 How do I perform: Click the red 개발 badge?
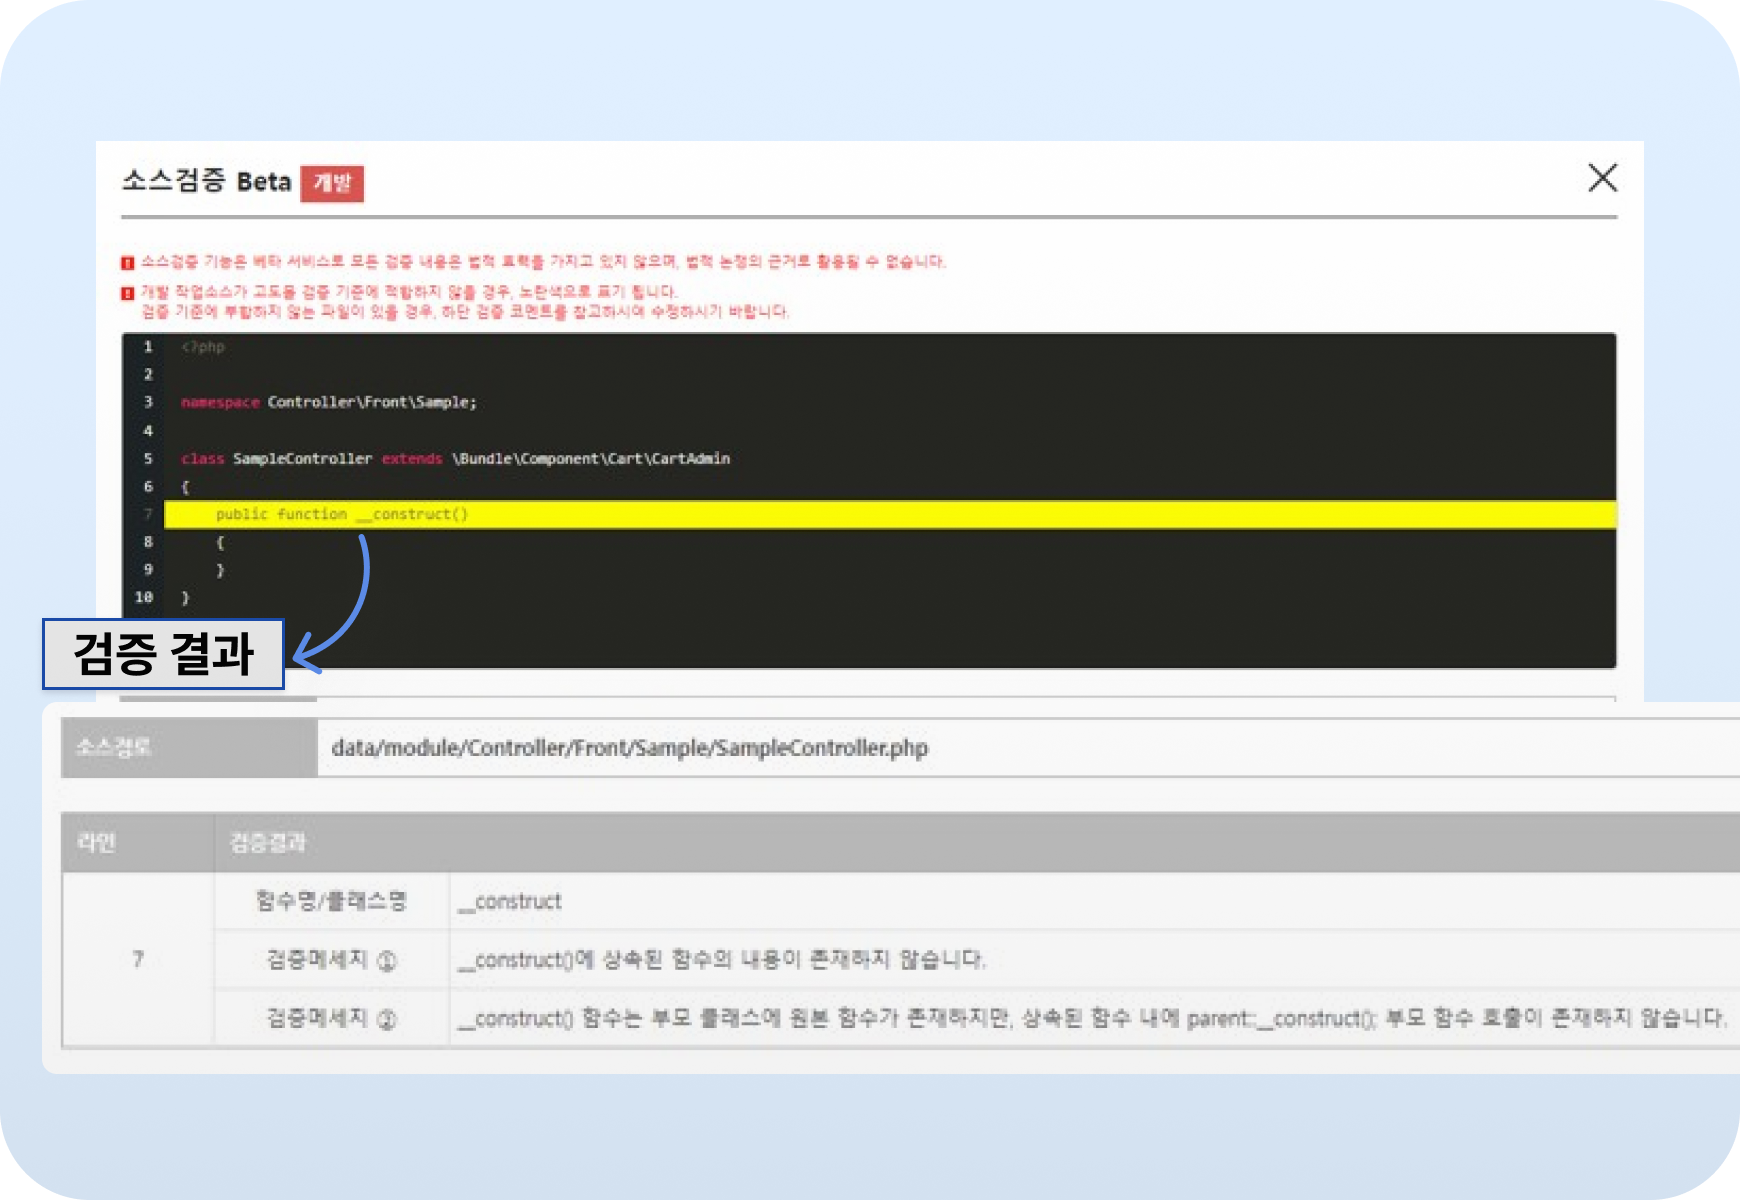tap(332, 183)
